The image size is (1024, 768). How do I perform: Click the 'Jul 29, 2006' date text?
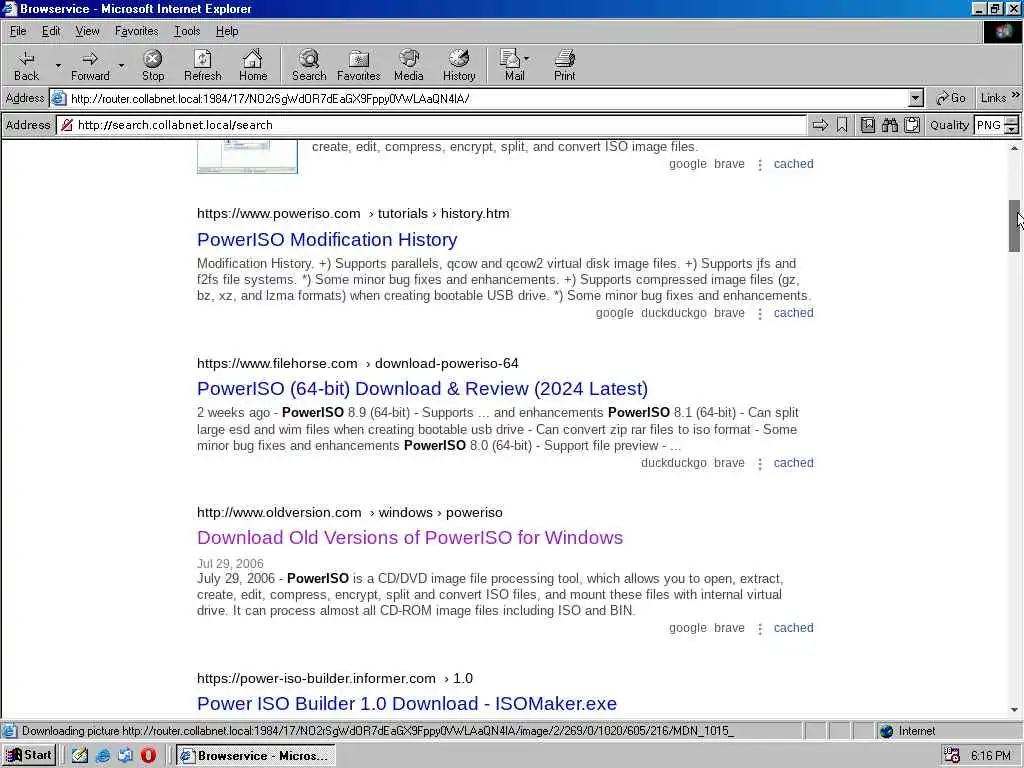(x=231, y=563)
